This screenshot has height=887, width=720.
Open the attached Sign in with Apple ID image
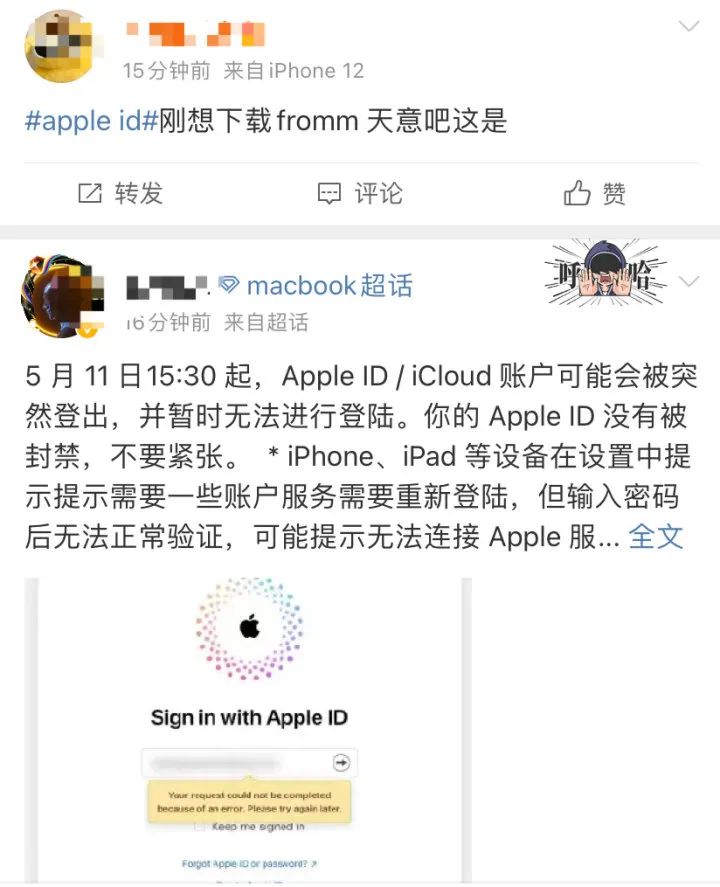tap(248, 730)
